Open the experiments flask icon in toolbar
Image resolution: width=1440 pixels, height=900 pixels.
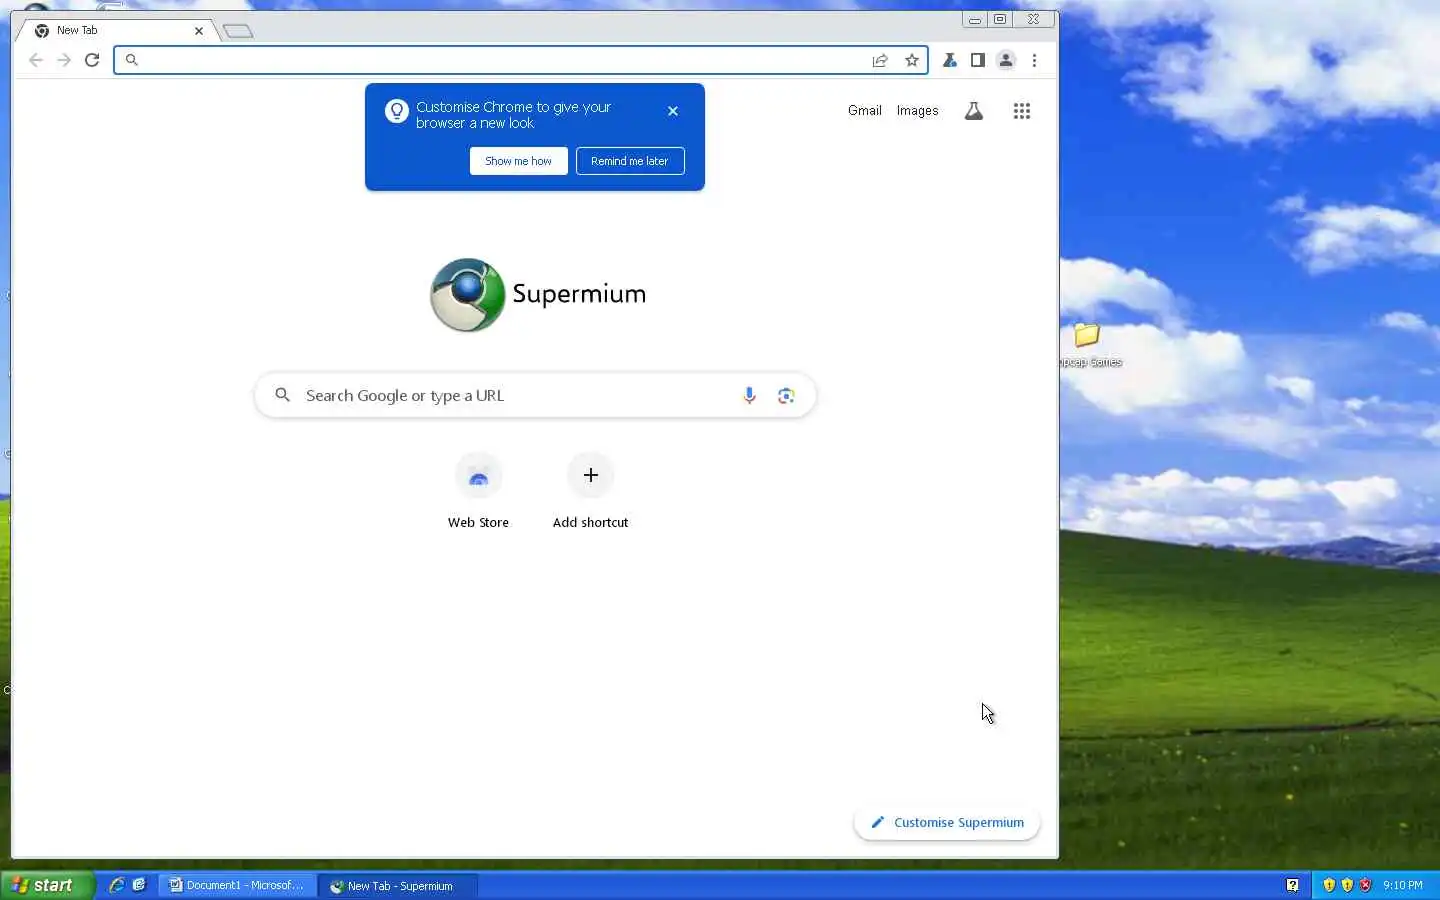click(950, 60)
